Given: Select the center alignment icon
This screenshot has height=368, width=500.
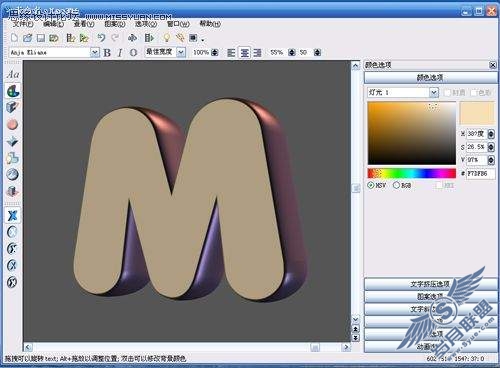Looking at the screenshot, I should [x=245, y=53].
